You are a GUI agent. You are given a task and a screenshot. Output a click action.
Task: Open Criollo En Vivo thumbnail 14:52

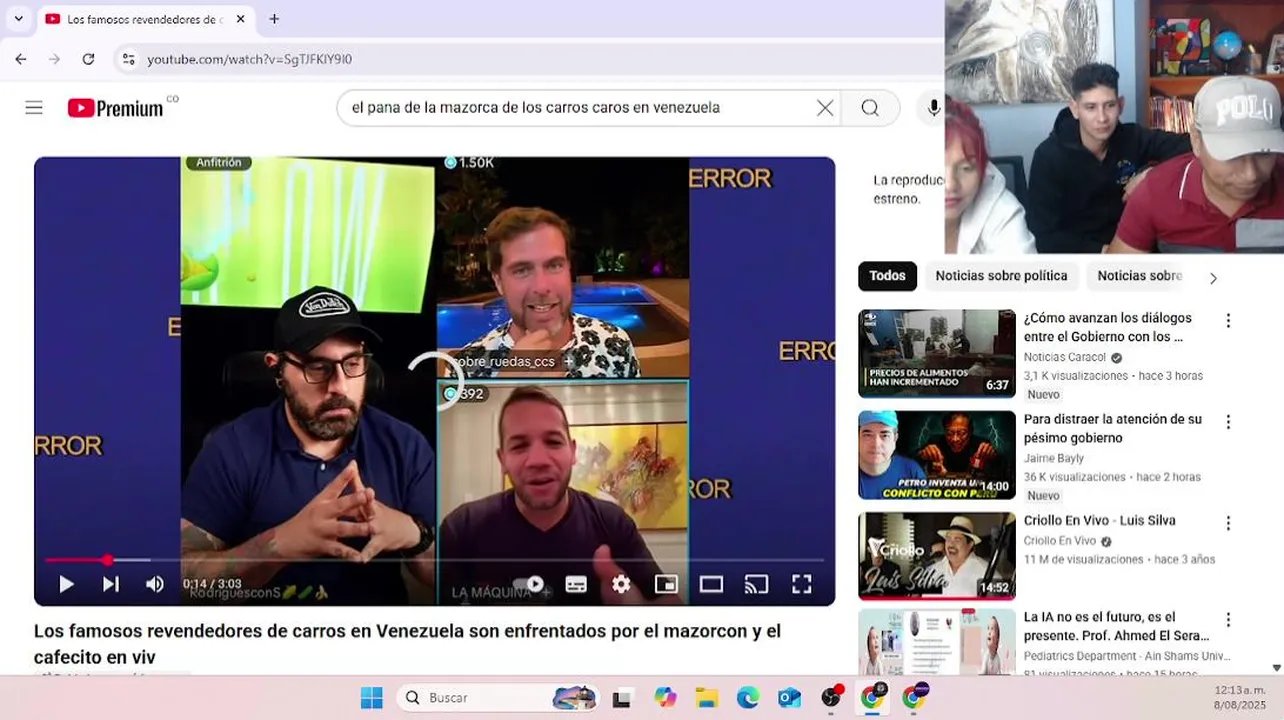point(937,556)
